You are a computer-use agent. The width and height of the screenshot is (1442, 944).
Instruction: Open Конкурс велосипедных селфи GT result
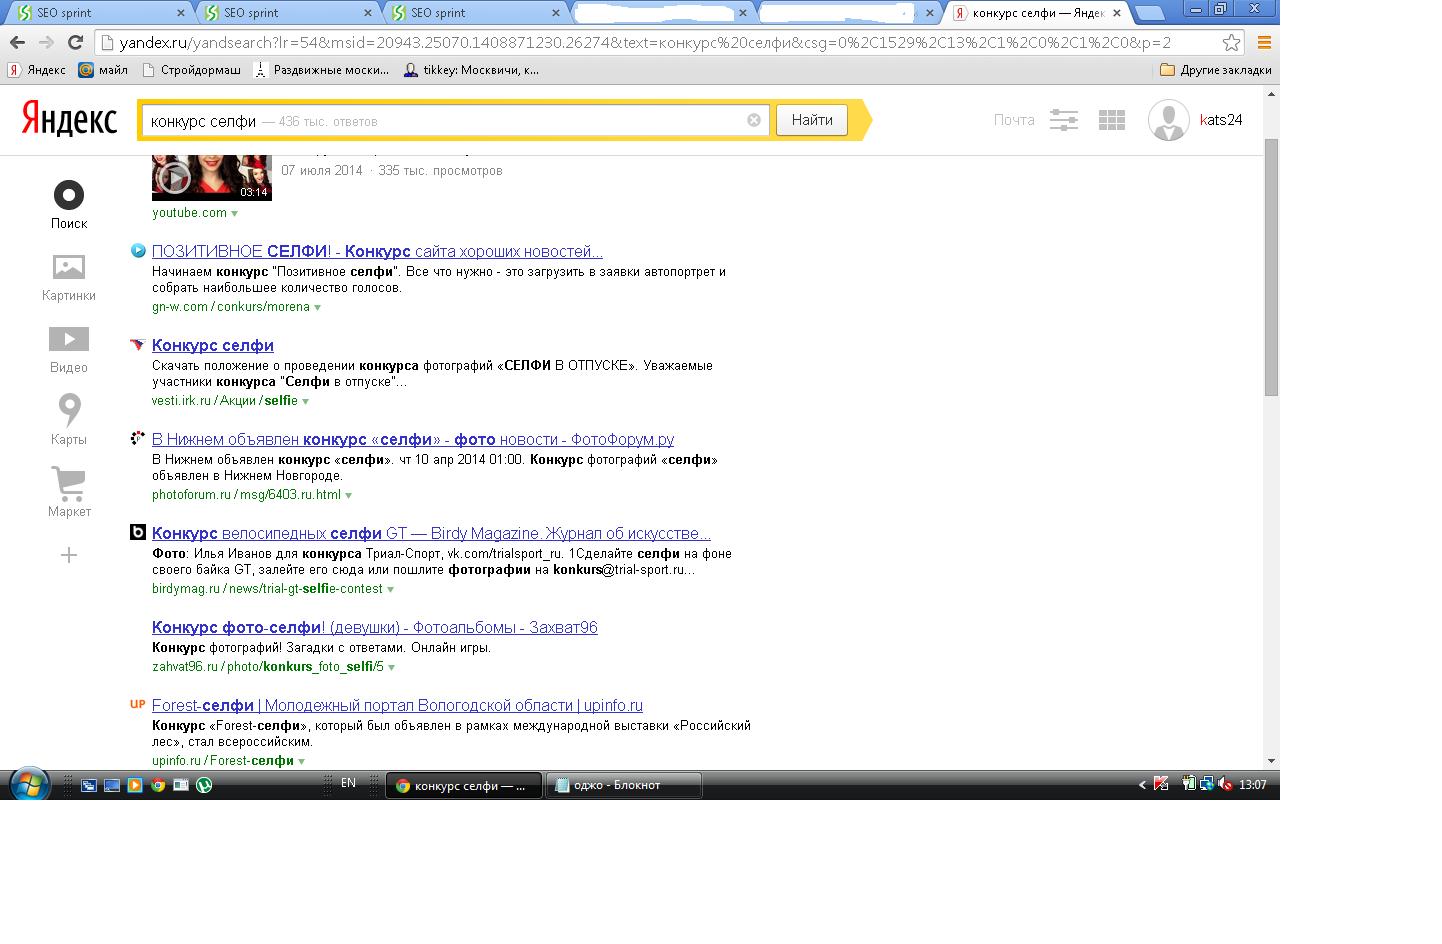431,533
